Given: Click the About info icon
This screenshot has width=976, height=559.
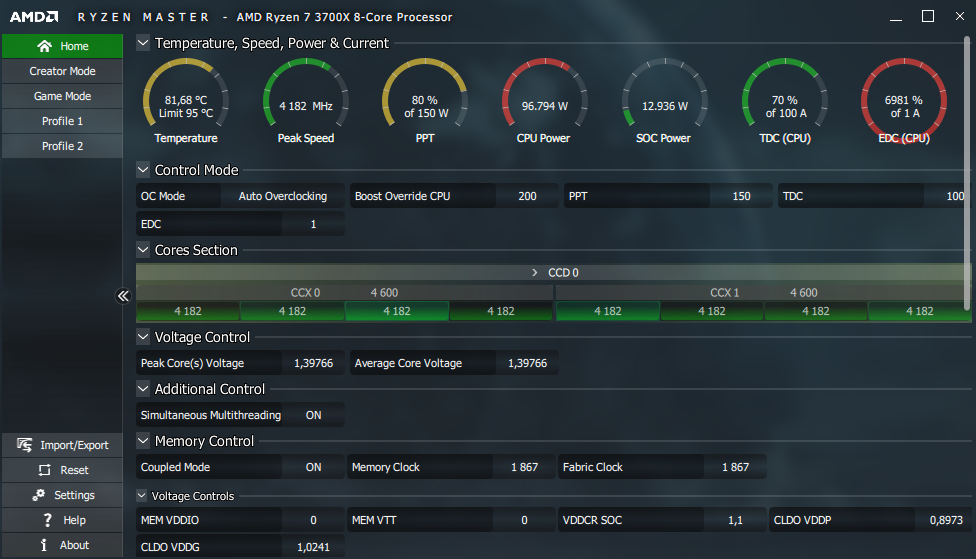Looking at the screenshot, I should click(44, 545).
